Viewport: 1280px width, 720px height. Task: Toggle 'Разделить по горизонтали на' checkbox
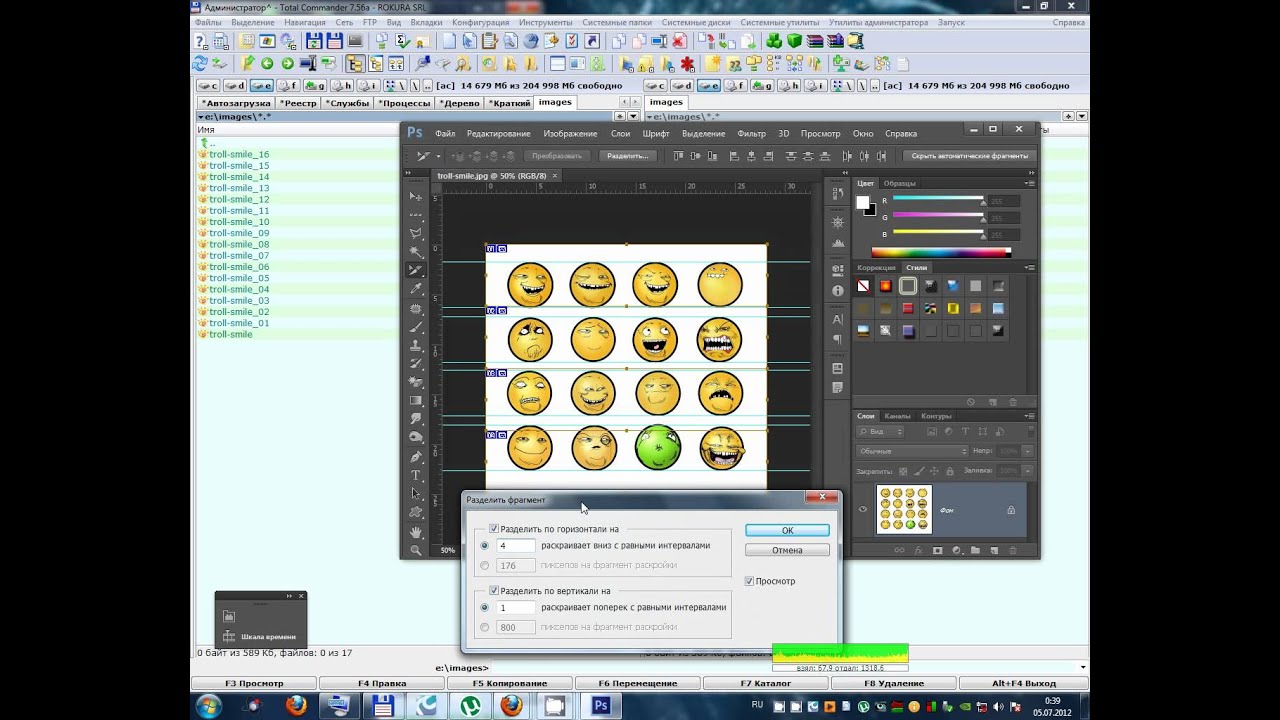(x=494, y=529)
